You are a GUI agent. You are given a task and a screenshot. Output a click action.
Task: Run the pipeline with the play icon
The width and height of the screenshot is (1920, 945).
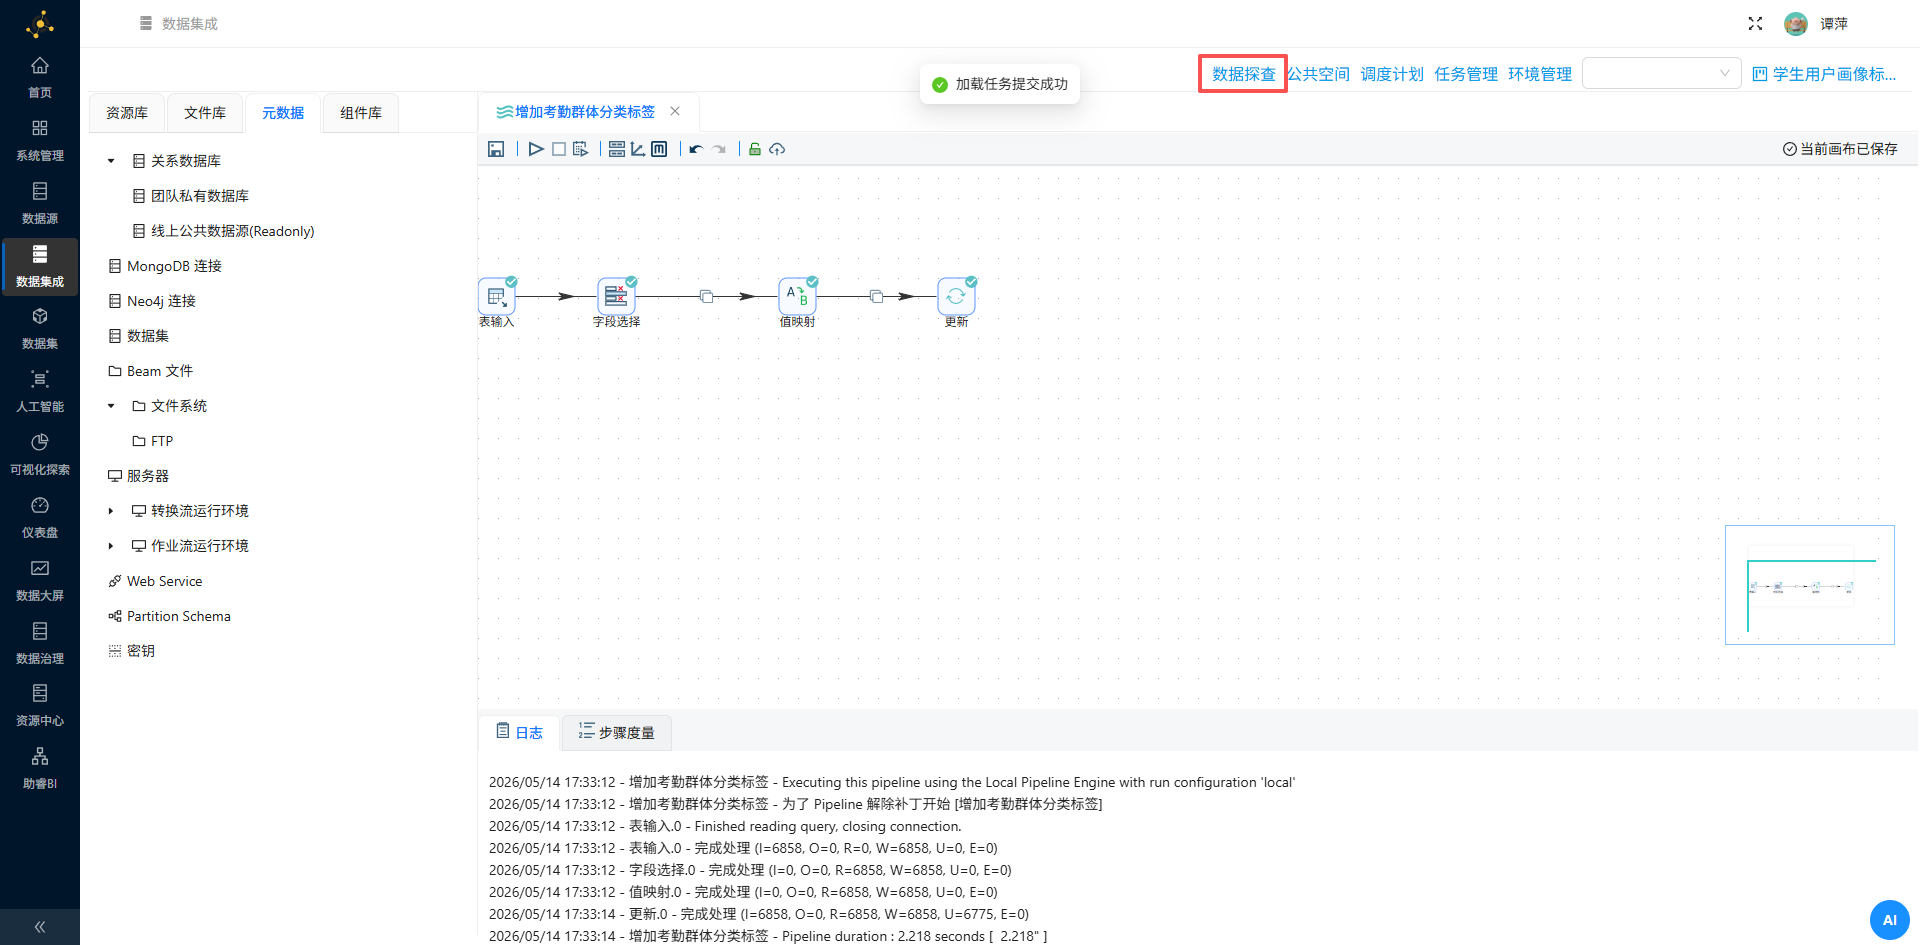point(536,149)
